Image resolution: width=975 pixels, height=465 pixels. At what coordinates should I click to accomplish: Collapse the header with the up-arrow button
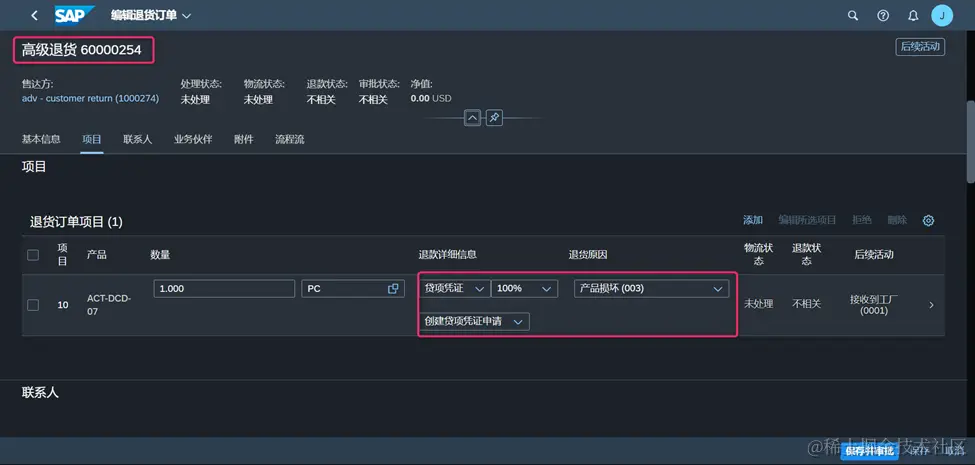473,117
